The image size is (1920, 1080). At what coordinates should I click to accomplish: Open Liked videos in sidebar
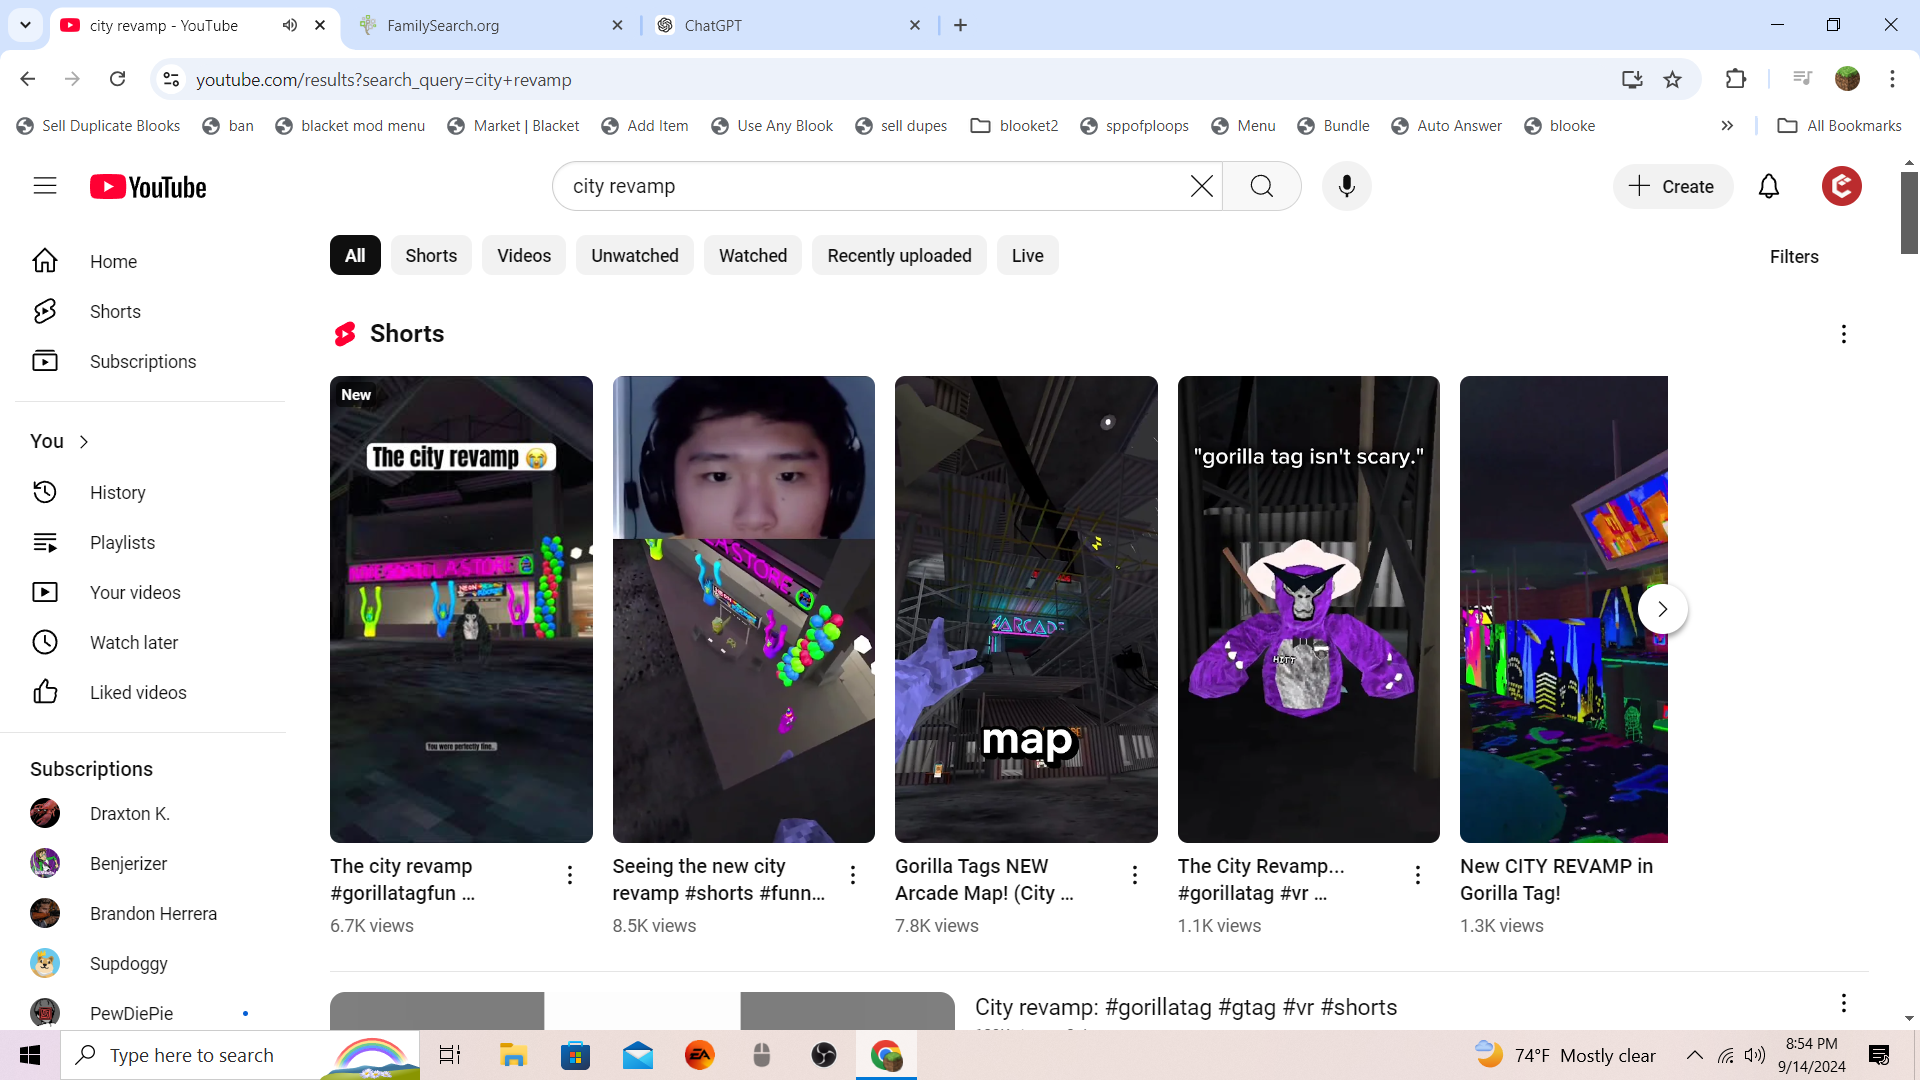(137, 692)
